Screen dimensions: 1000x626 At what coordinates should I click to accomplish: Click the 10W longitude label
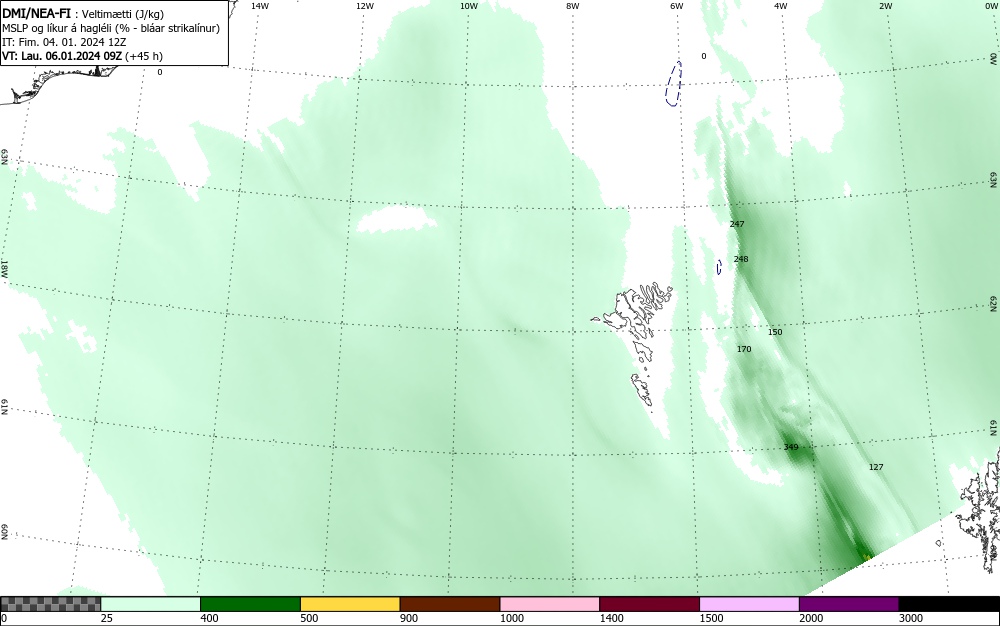[x=469, y=6]
